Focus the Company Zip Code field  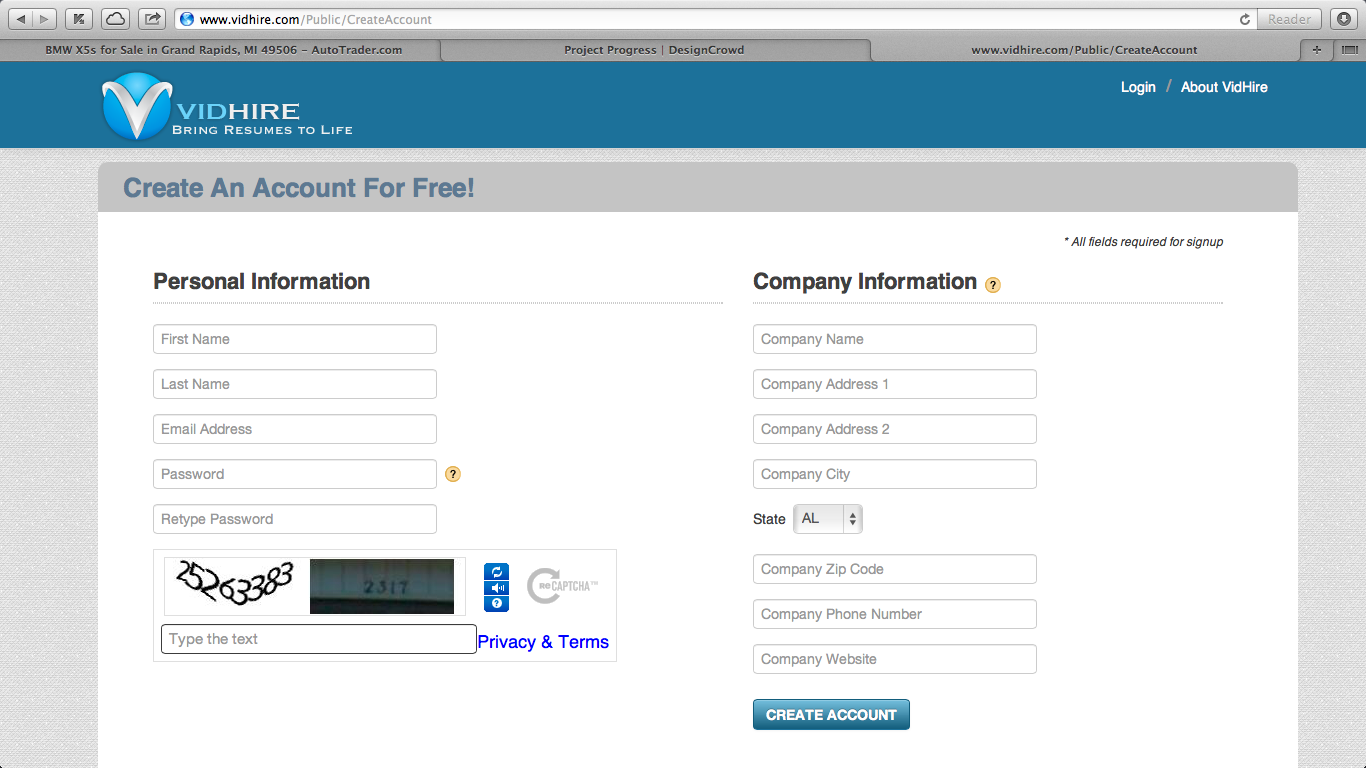(894, 569)
